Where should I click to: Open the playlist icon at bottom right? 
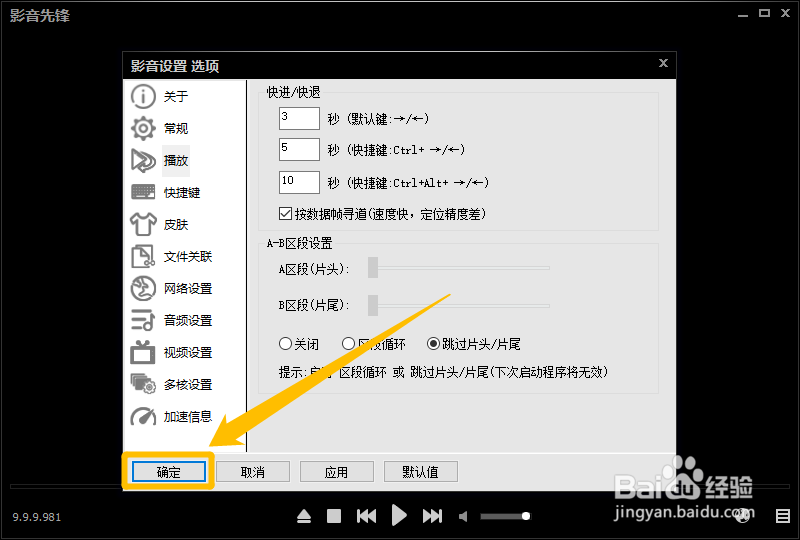783,516
